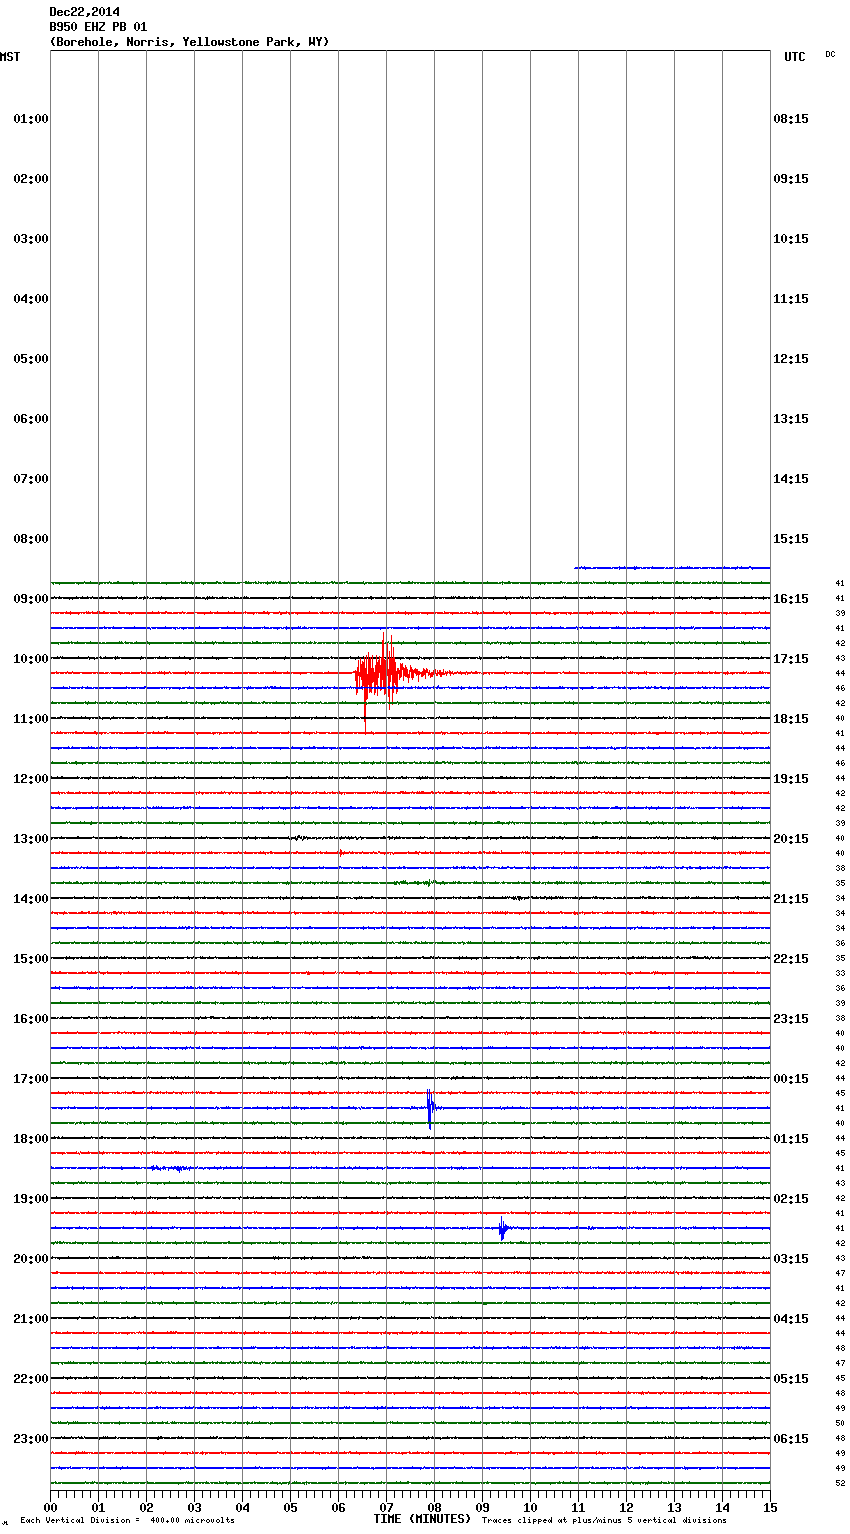Select the 23:00 MST hour label
This screenshot has width=850, height=1534.
(x=31, y=1439)
